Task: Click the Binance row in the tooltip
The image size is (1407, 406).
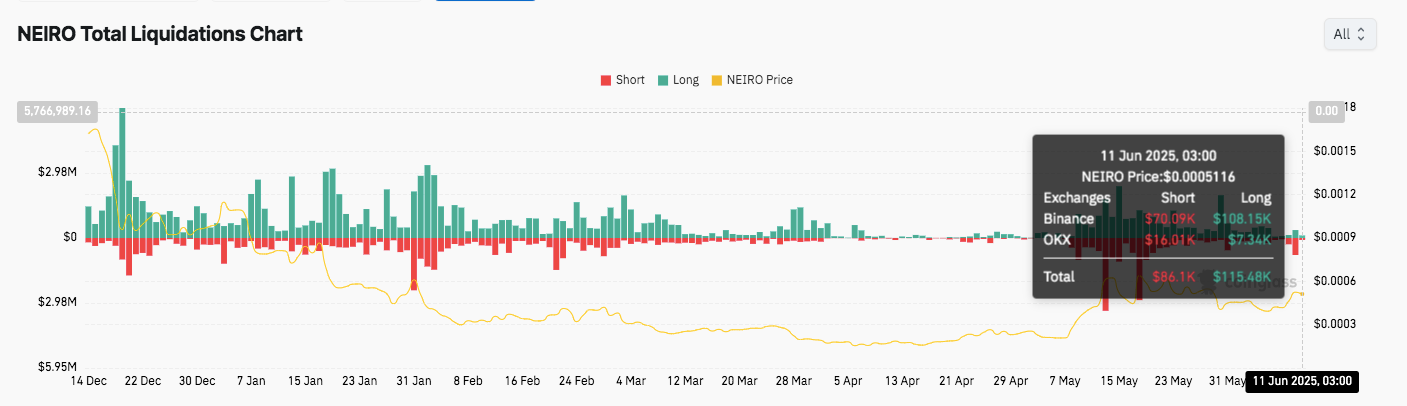Action: tap(1157, 218)
